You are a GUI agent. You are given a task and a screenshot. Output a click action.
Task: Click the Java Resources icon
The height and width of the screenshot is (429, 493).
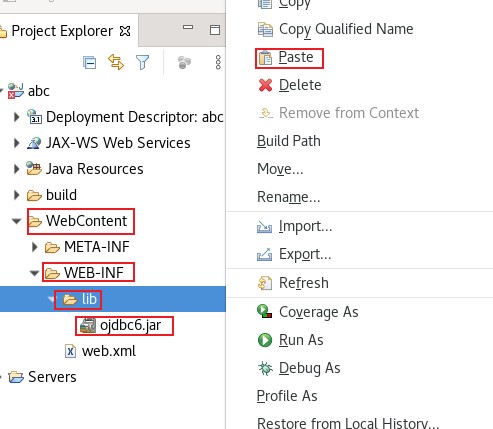[x=34, y=169]
